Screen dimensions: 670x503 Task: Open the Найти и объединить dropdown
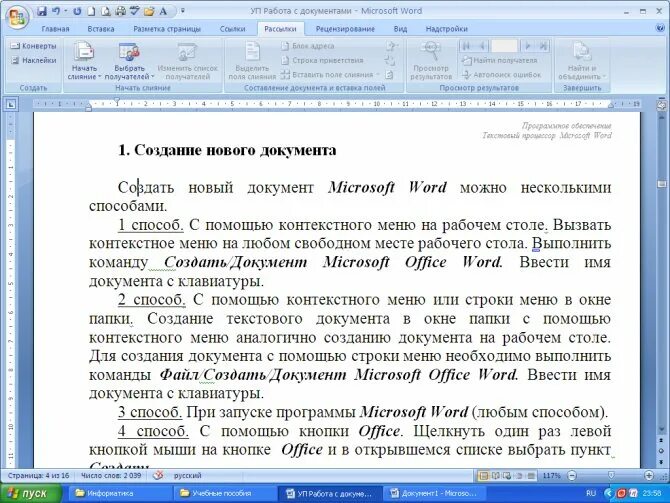pos(582,61)
